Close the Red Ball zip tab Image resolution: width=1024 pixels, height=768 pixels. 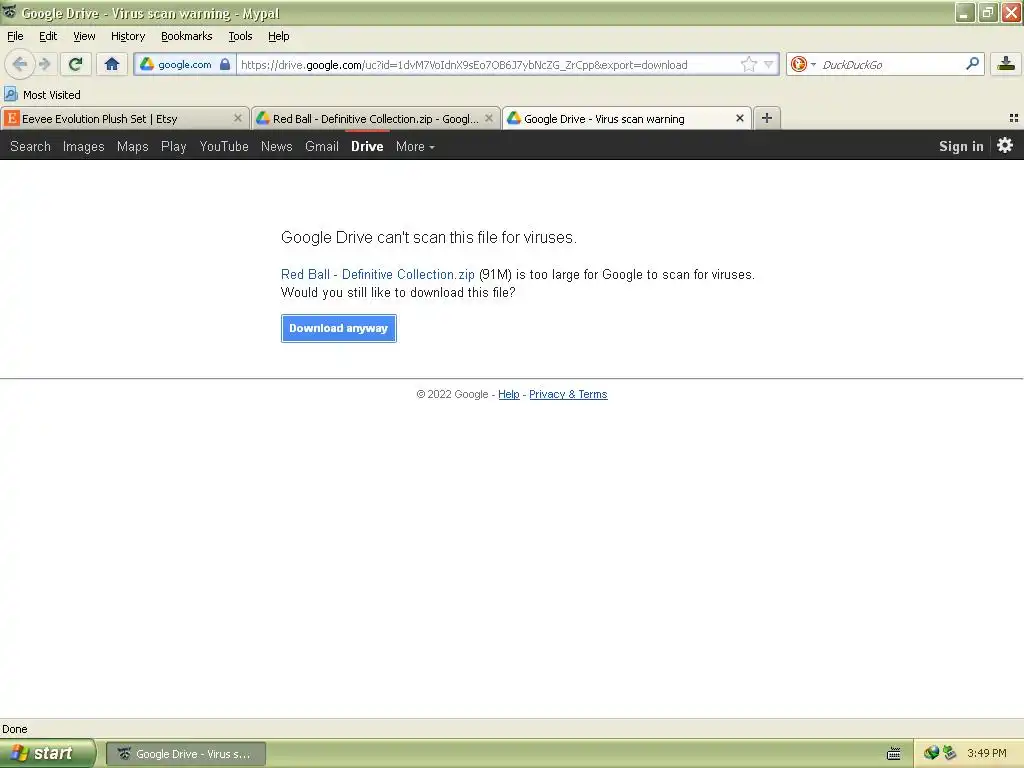pos(488,118)
